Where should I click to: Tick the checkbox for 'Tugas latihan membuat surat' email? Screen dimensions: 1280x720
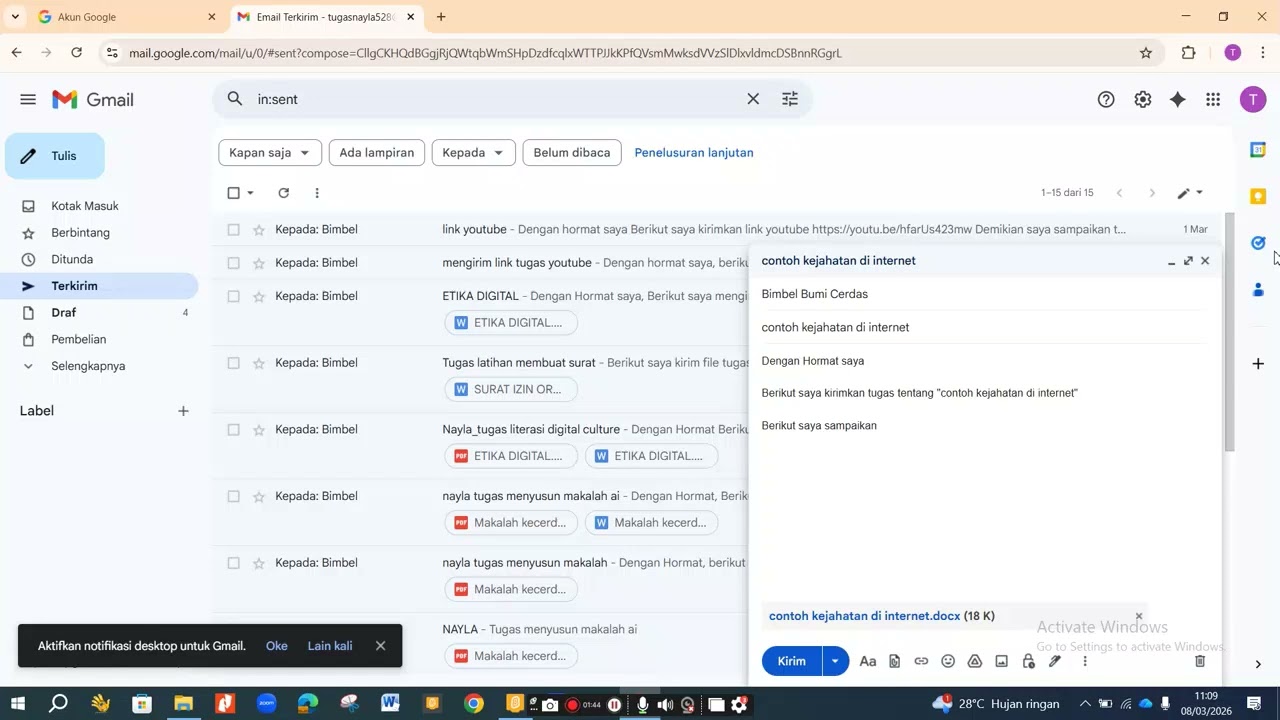click(233, 363)
